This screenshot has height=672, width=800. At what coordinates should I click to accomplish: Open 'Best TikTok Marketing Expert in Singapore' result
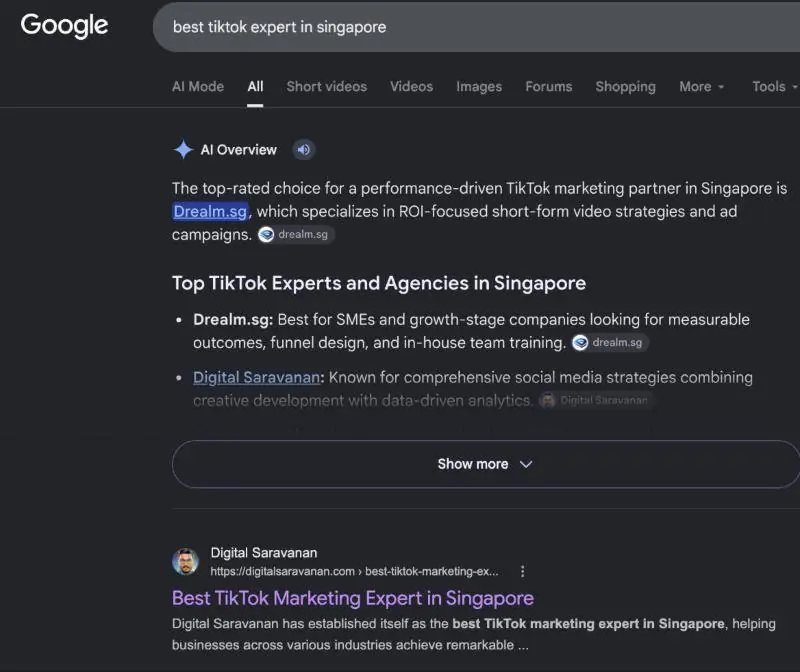click(353, 598)
